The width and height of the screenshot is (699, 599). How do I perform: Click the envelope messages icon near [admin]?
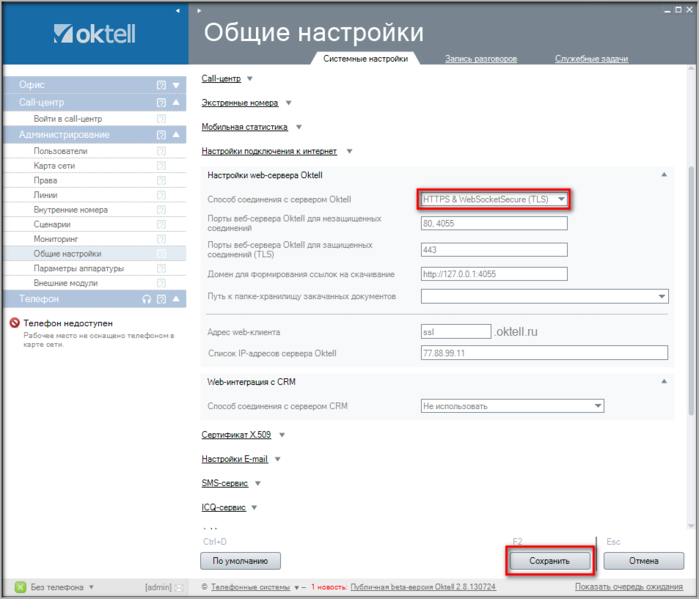179,587
